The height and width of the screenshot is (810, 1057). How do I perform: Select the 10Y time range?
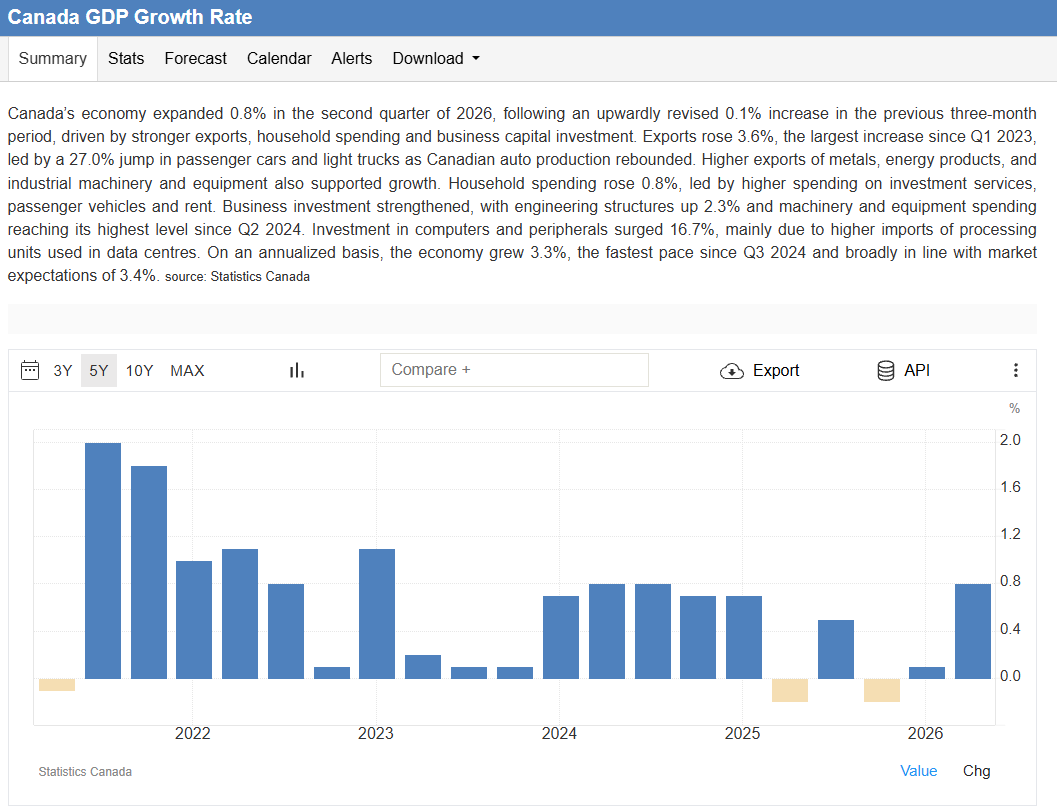pyautogui.click(x=140, y=371)
